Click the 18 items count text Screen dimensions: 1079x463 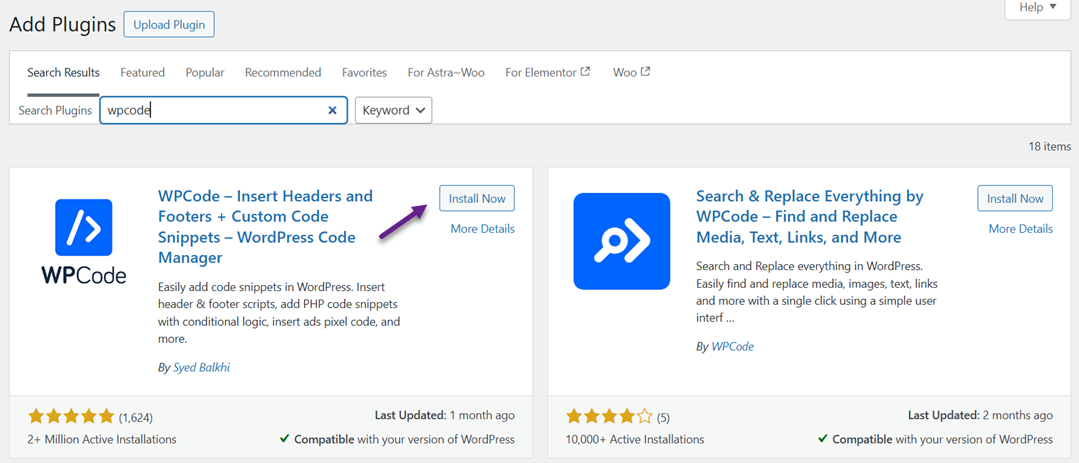pyautogui.click(x=1049, y=146)
